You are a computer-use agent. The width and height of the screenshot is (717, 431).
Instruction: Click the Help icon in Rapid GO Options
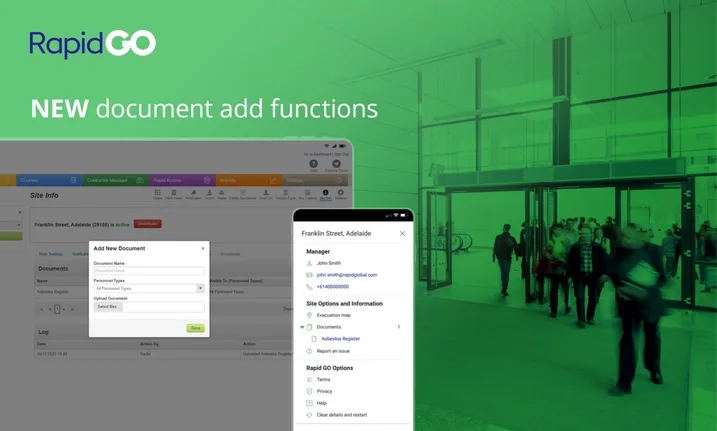pyautogui.click(x=309, y=404)
